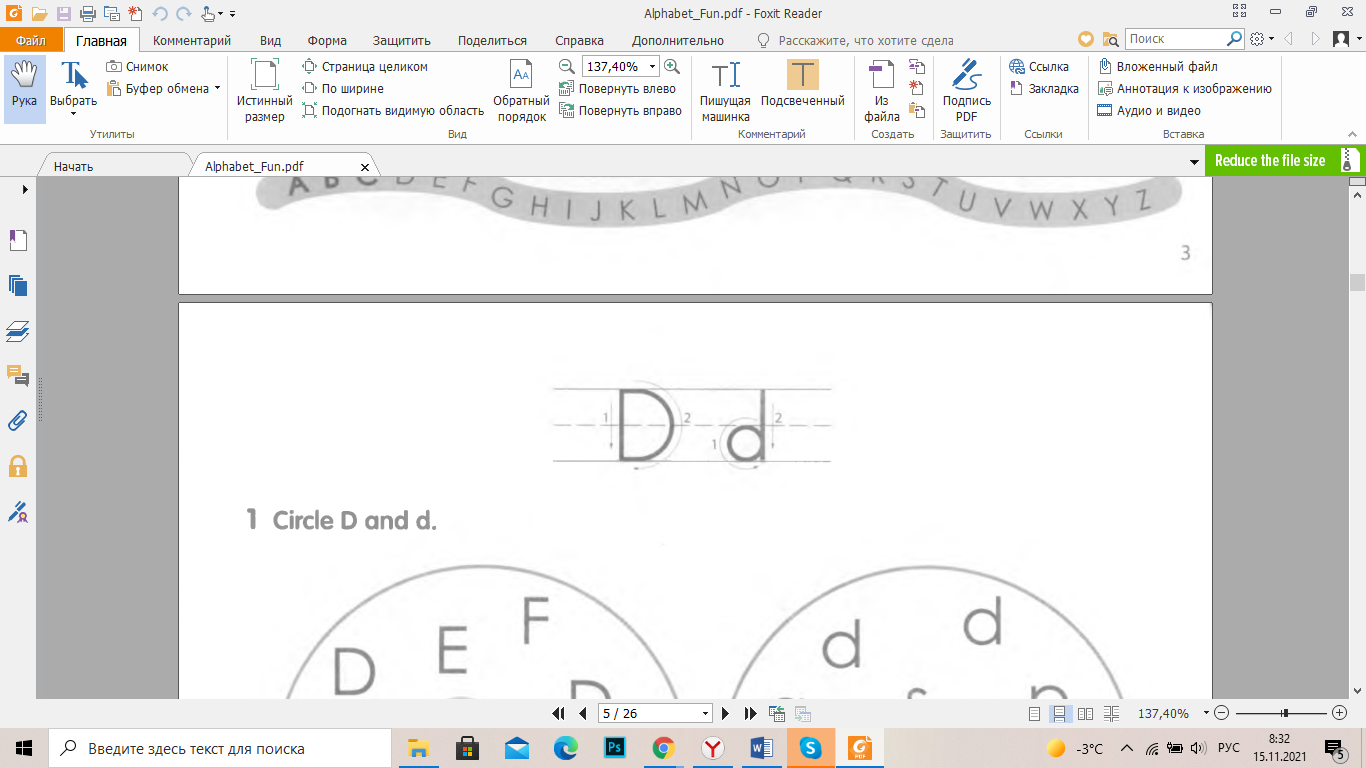
Task: Open the comments panel in sidebar
Action: click(18, 375)
